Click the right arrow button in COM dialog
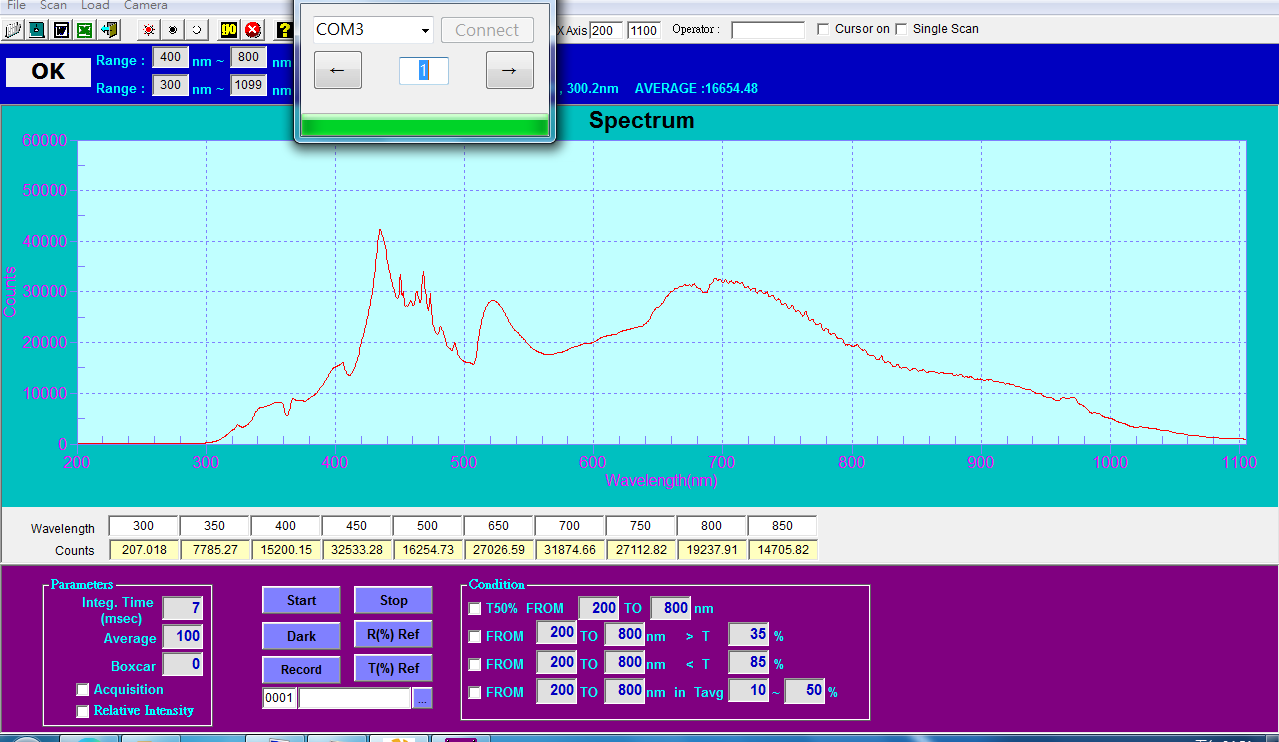1279x742 pixels. [509, 70]
